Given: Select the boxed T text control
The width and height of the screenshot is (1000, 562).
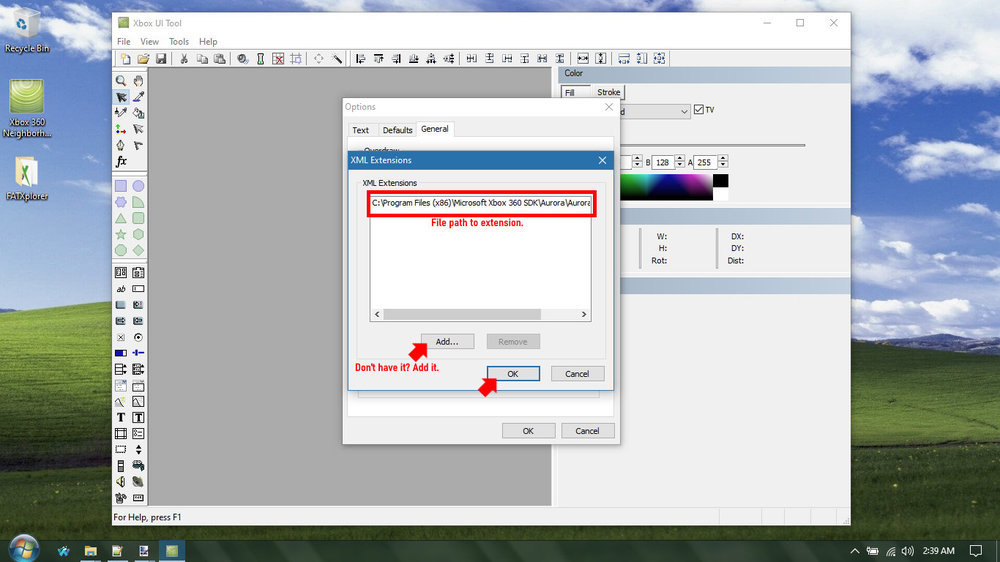Looking at the screenshot, I should tap(138, 417).
